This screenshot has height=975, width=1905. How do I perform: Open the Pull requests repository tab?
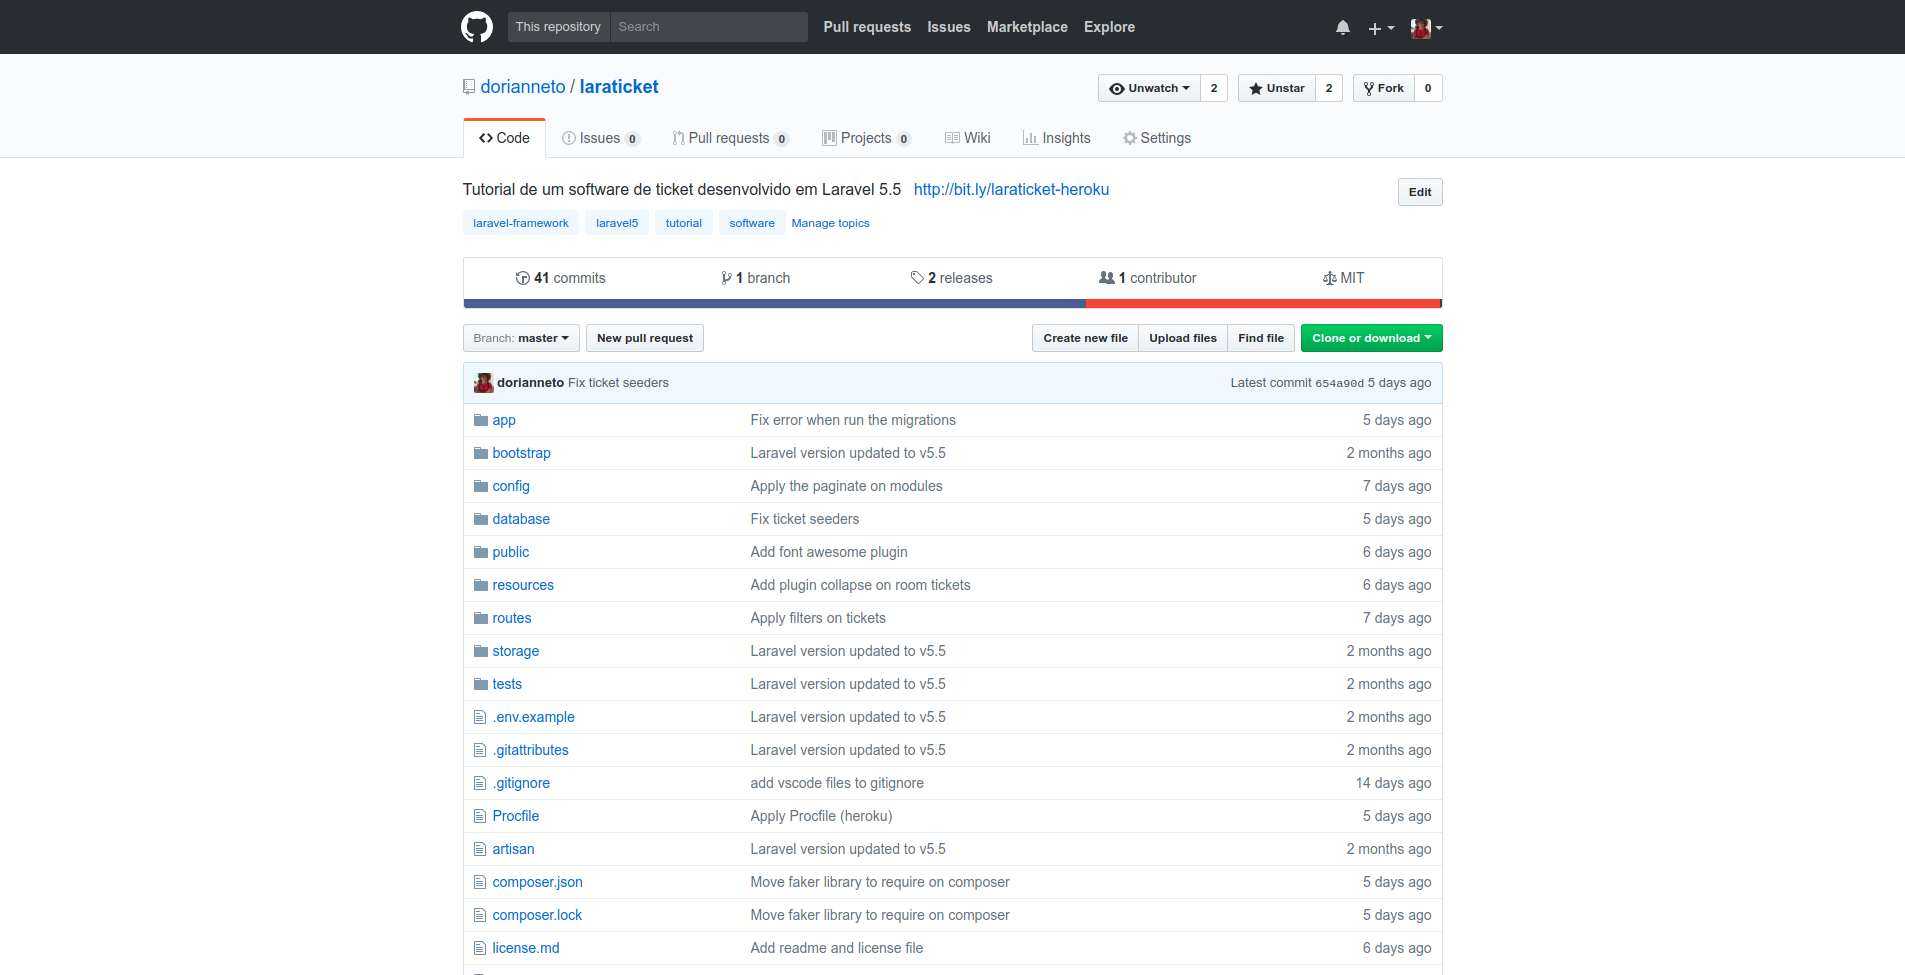(730, 138)
